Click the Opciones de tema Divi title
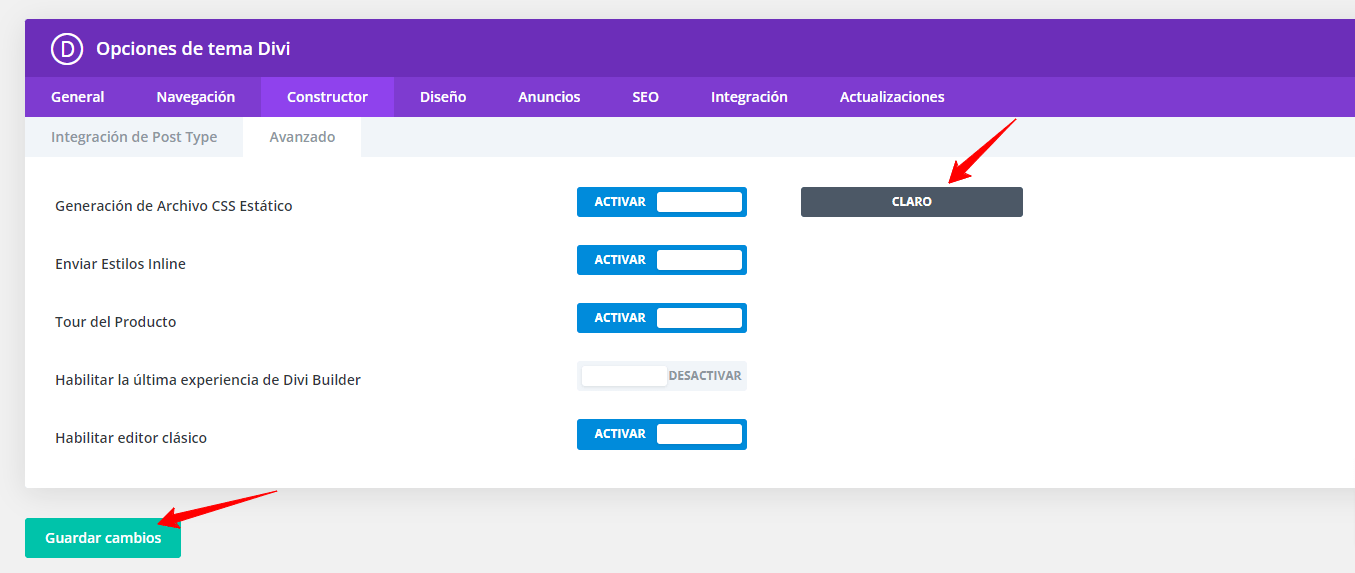The height and width of the screenshot is (573, 1355). tap(193, 48)
